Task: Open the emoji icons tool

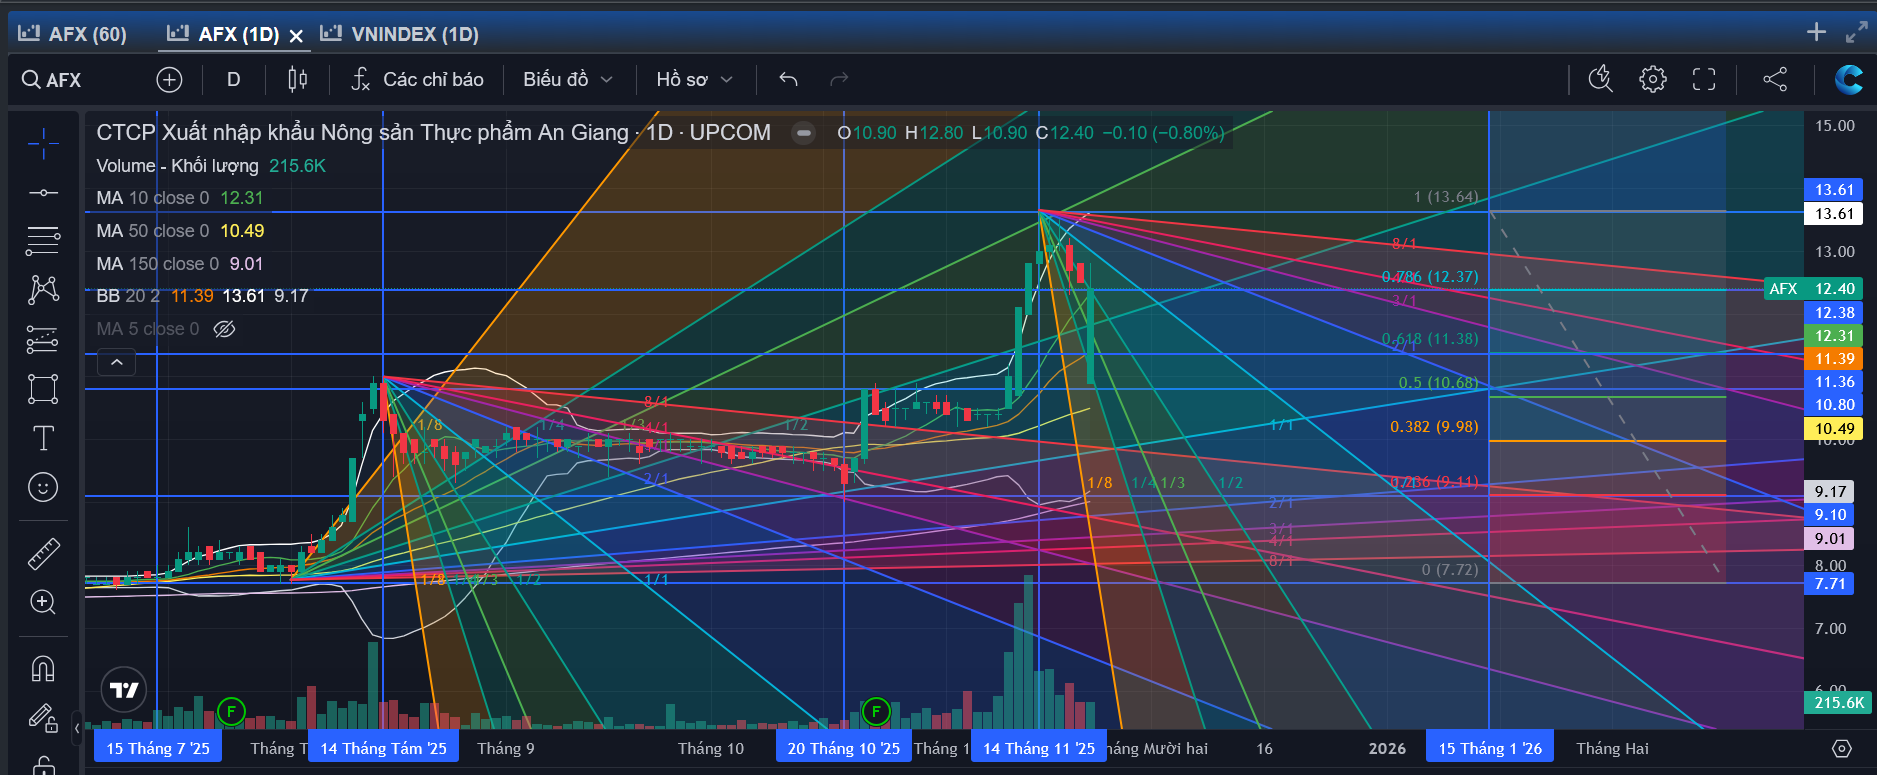Action: [43, 487]
